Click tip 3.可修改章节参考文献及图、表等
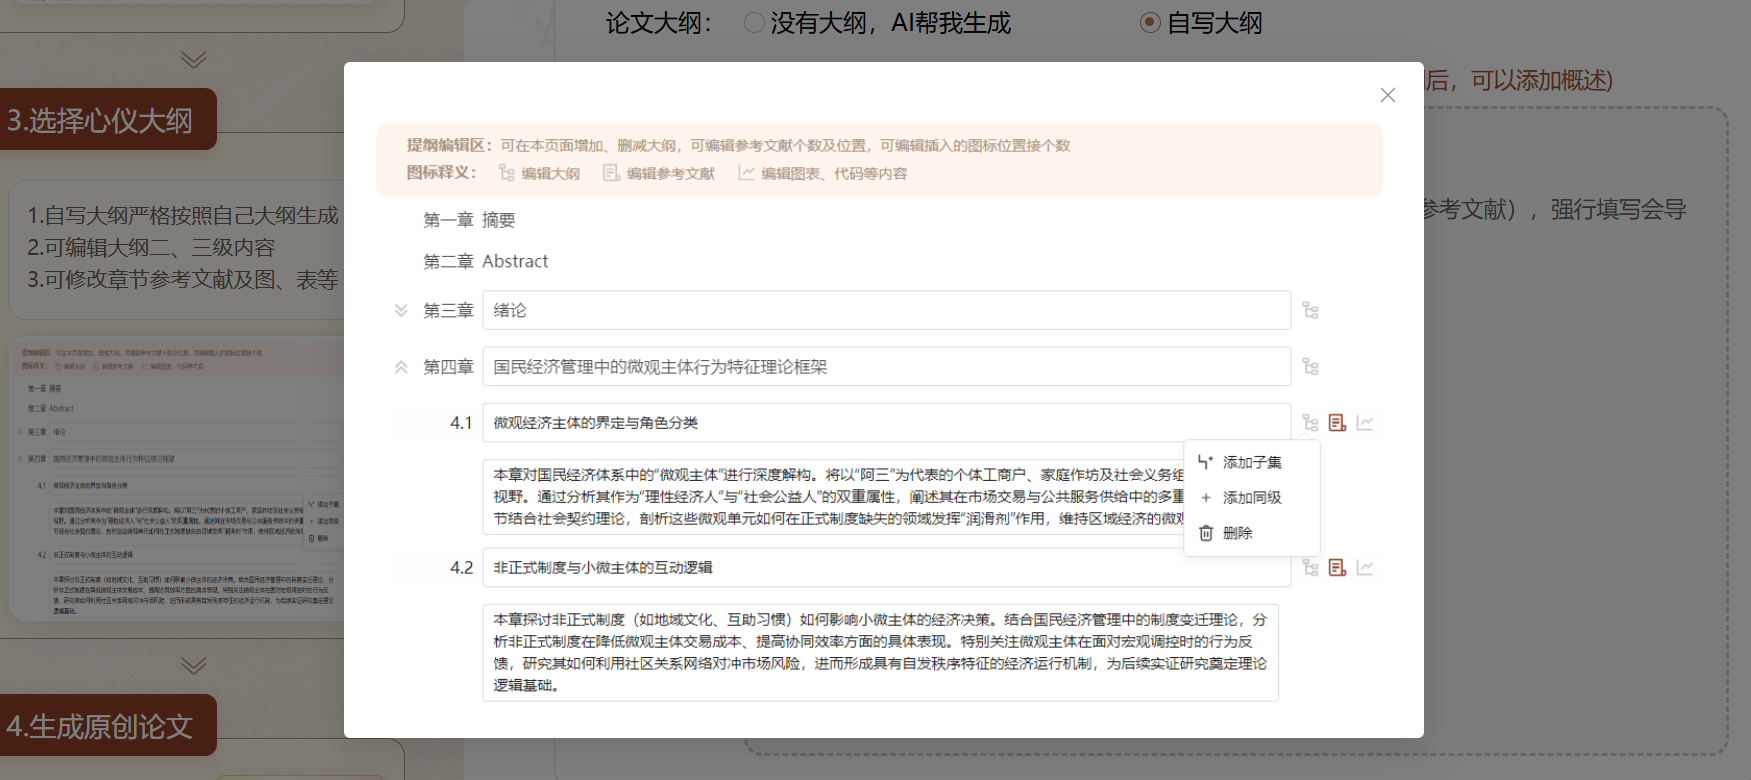This screenshot has height=780, width=1751. tap(183, 279)
